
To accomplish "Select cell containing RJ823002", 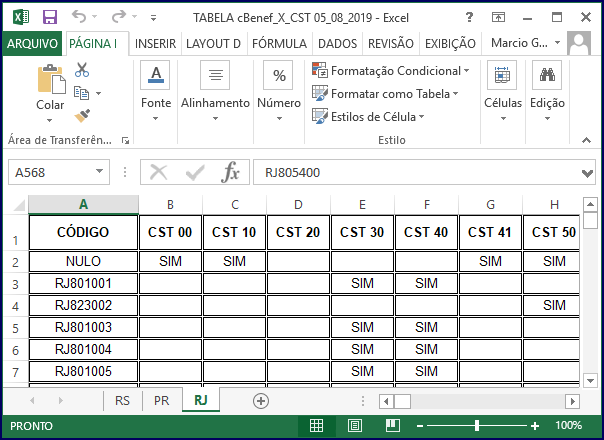I will (83, 306).
